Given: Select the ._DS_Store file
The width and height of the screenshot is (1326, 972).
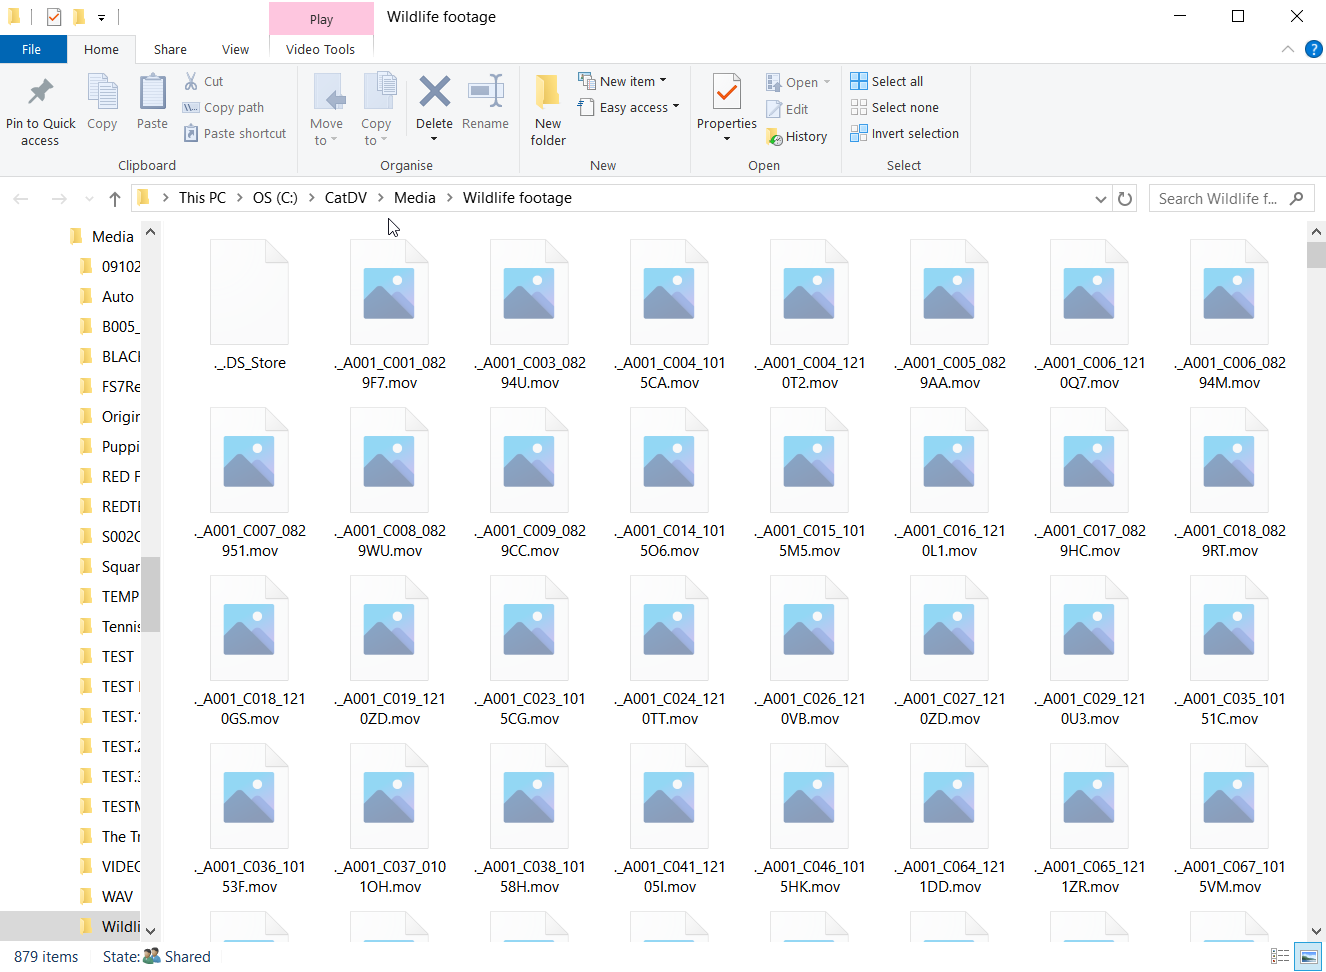Looking at the screenshot, I should click(250, 306).
